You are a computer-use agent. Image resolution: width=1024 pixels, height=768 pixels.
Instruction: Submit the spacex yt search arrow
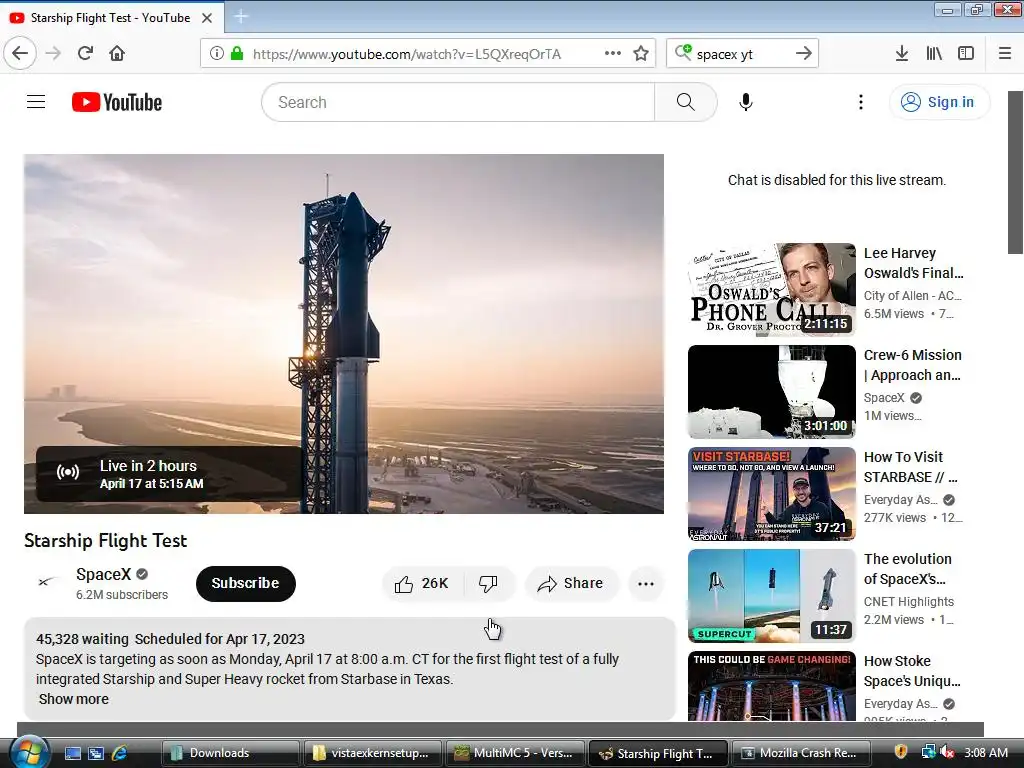click(x=804, y=53)
